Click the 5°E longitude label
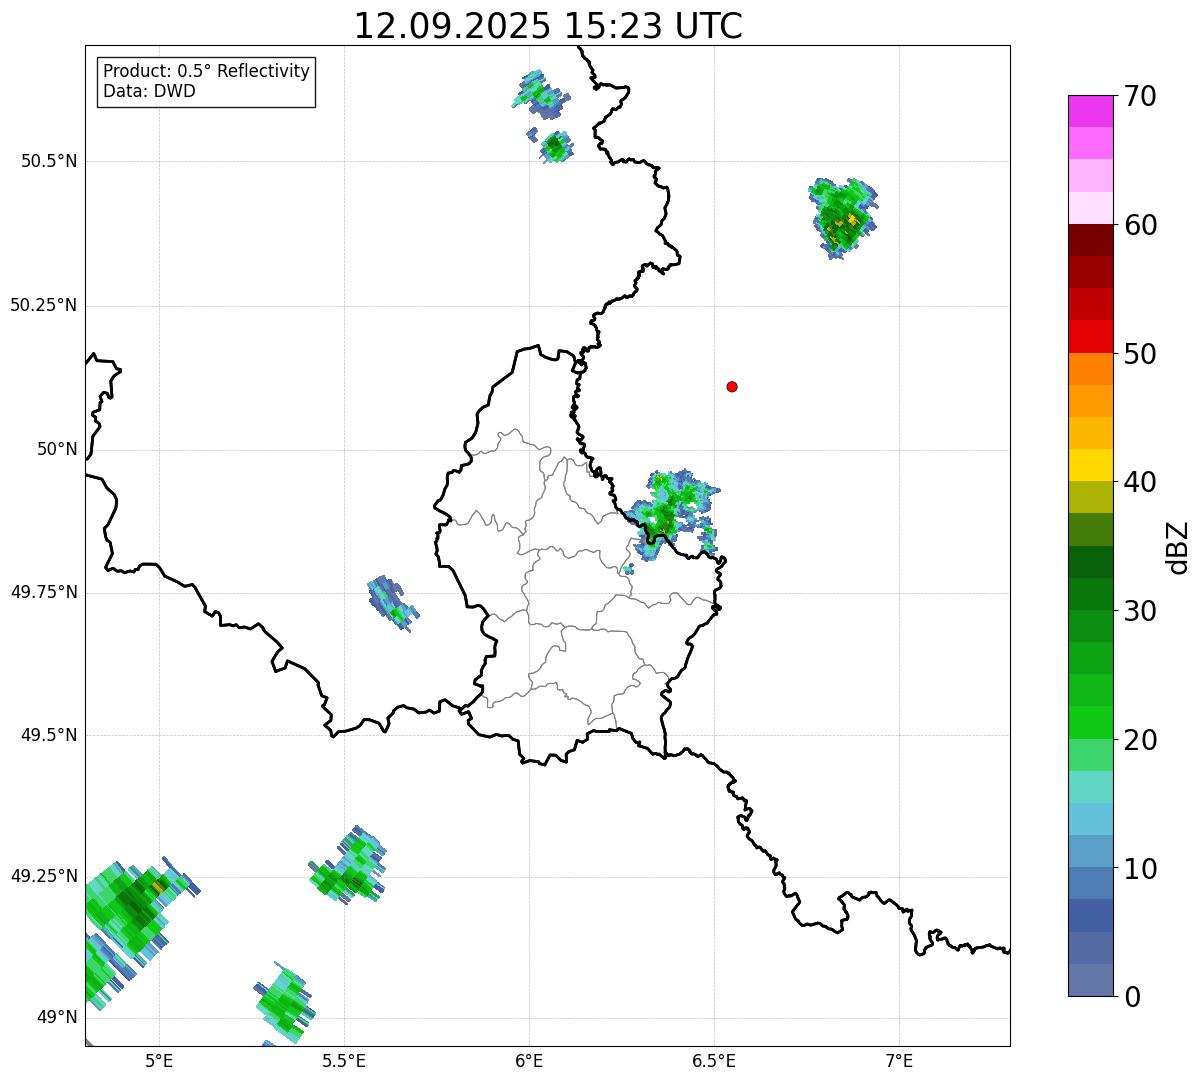This screenshot has width=1202, height=1081. 159,1060
